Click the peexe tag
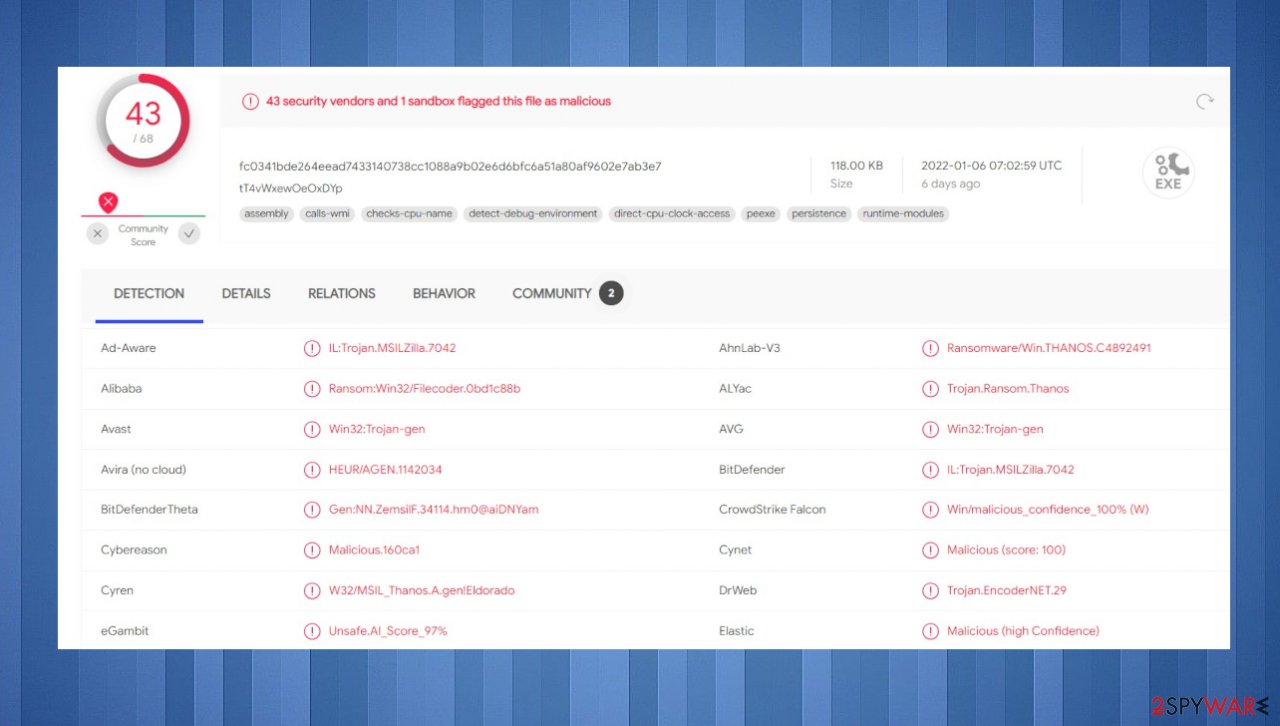This screenshot has width=1280, height=726. coord(761,214)
